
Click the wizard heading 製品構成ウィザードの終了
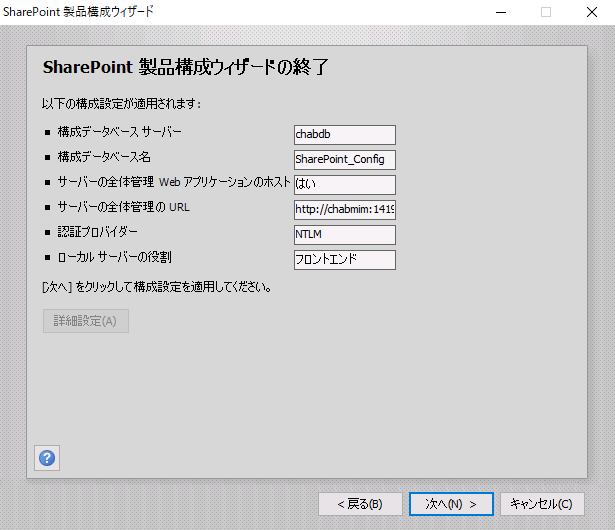pyautogui.click(x=186, y=68)
